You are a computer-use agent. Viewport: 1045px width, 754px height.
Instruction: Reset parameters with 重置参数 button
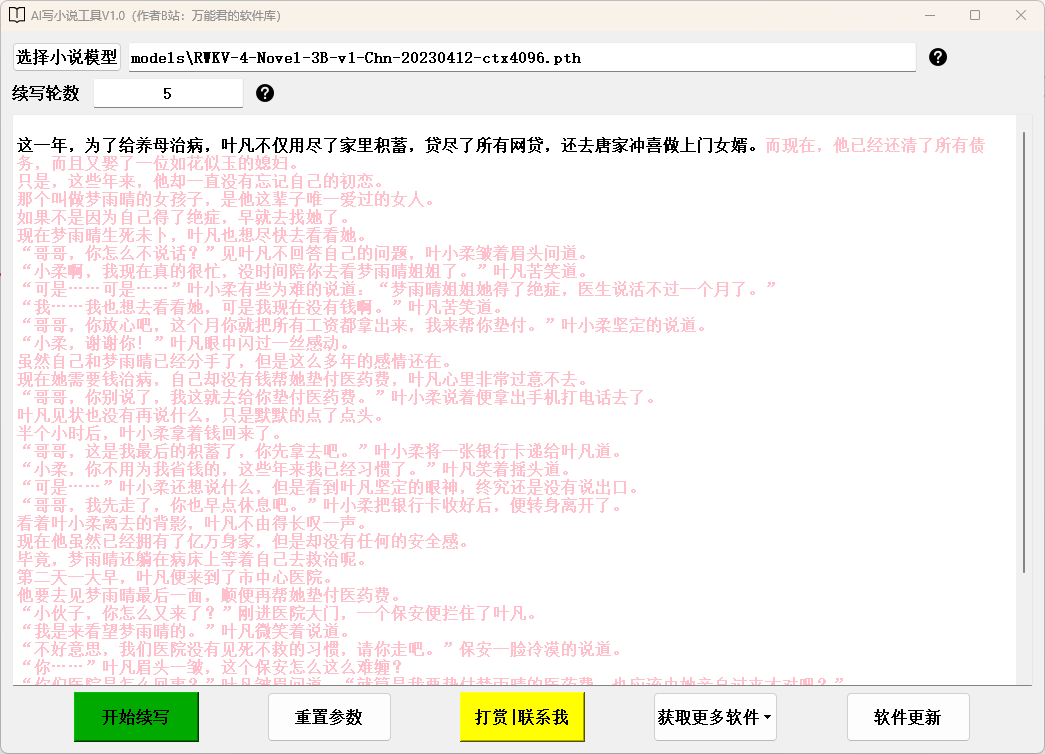pos(329,717)
